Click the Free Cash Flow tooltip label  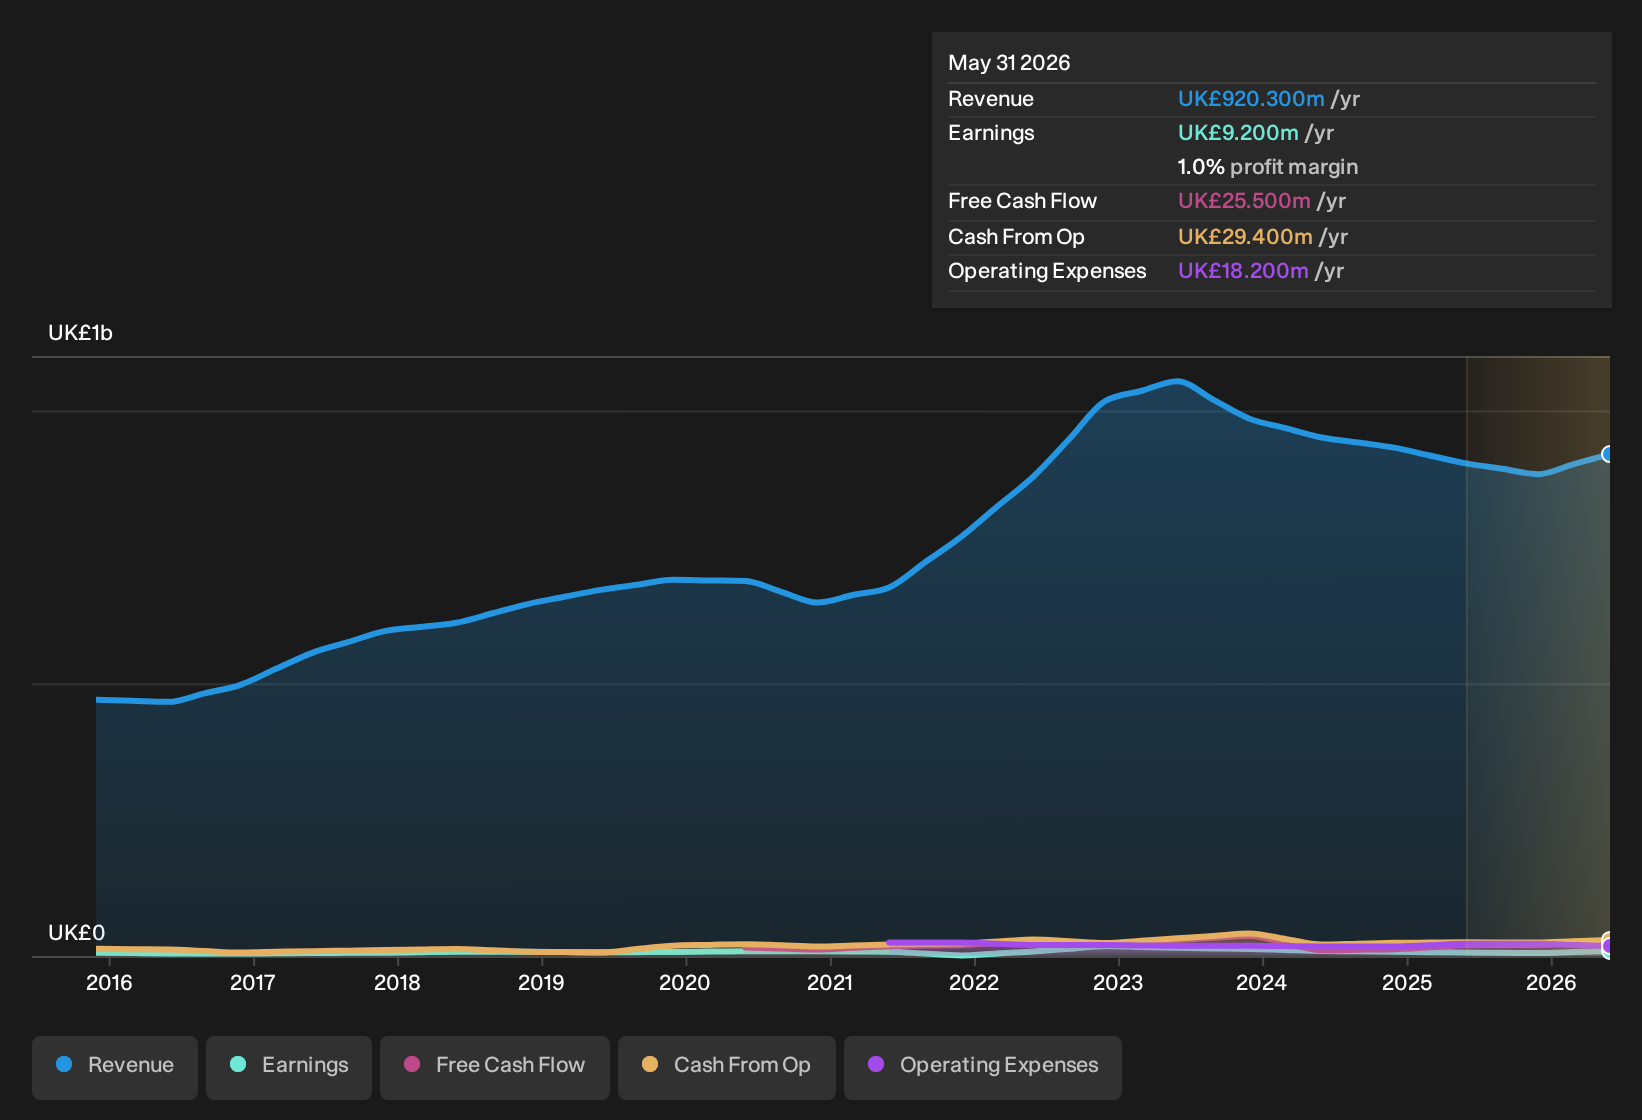point(1022,201)
